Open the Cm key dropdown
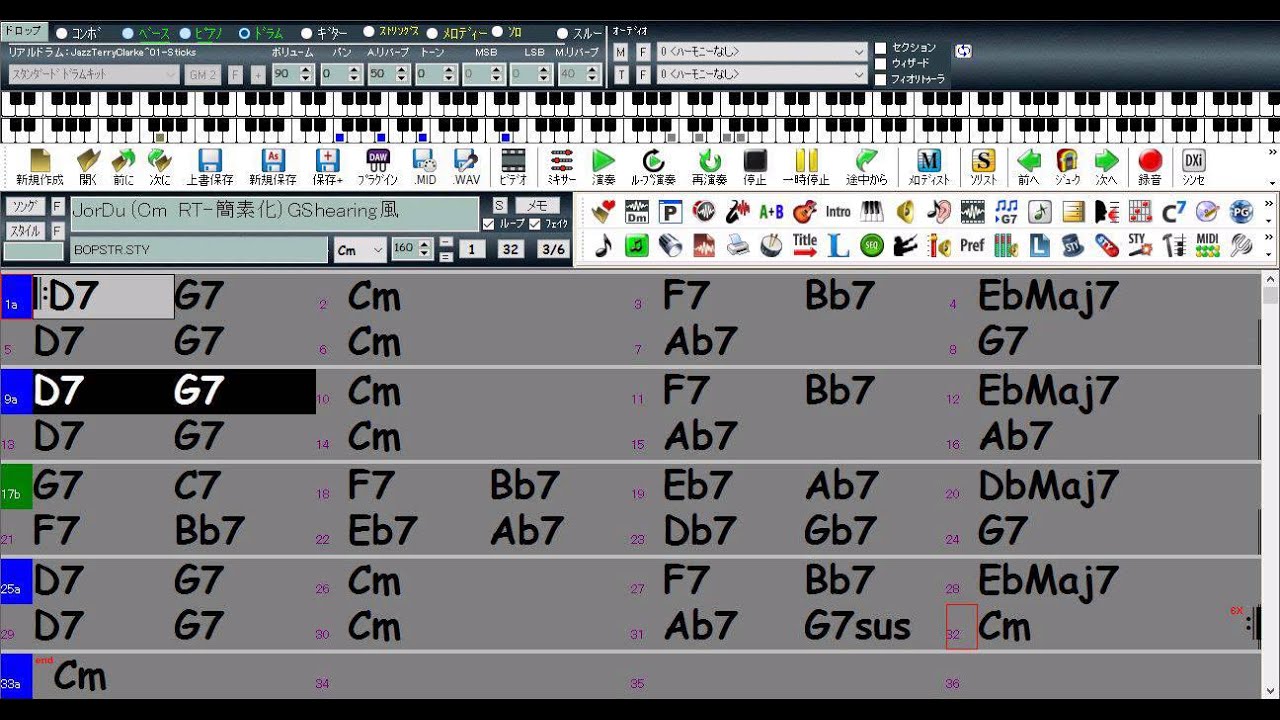The height and width of the screenshot is (720, 1280). [360, 250]
